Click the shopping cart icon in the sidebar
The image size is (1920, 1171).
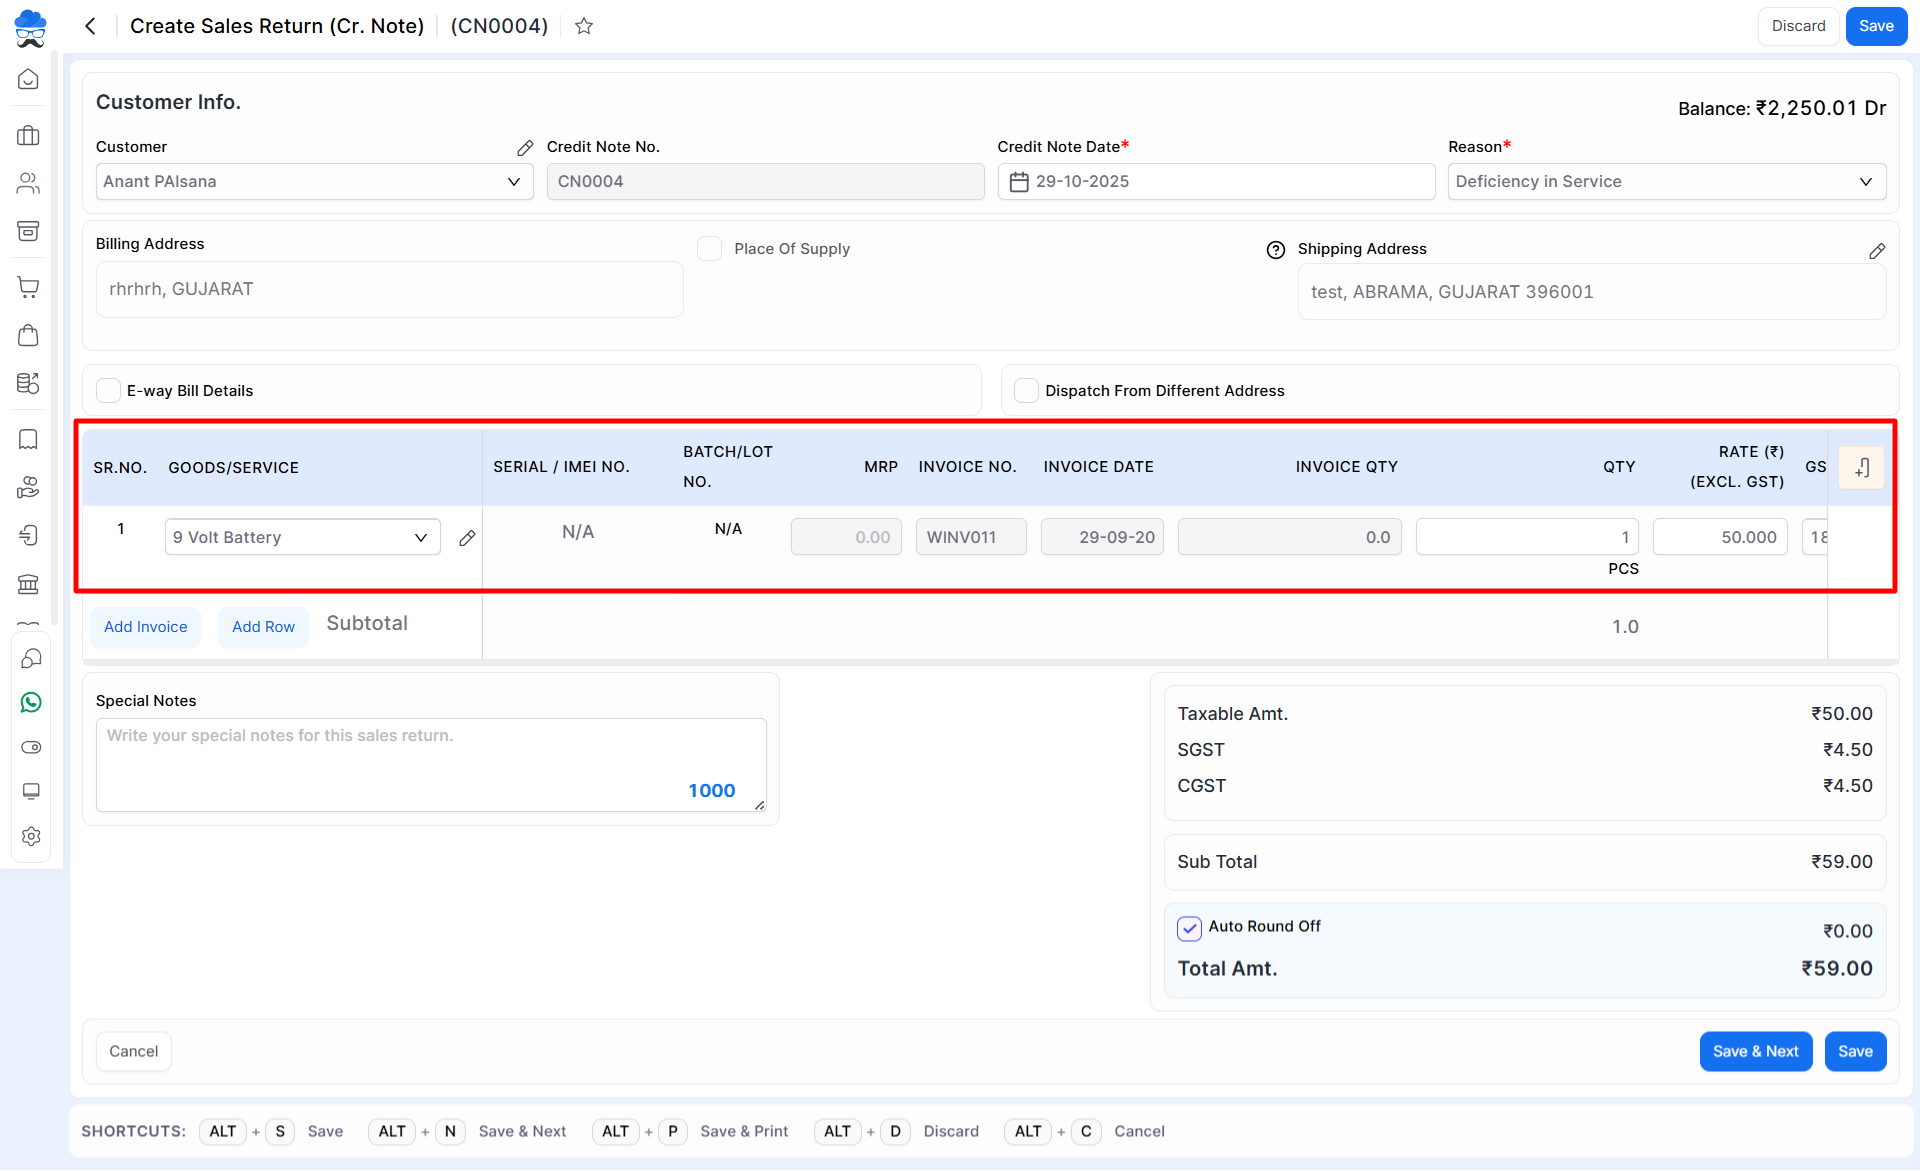pyautogui.click(x=29, y=287)
